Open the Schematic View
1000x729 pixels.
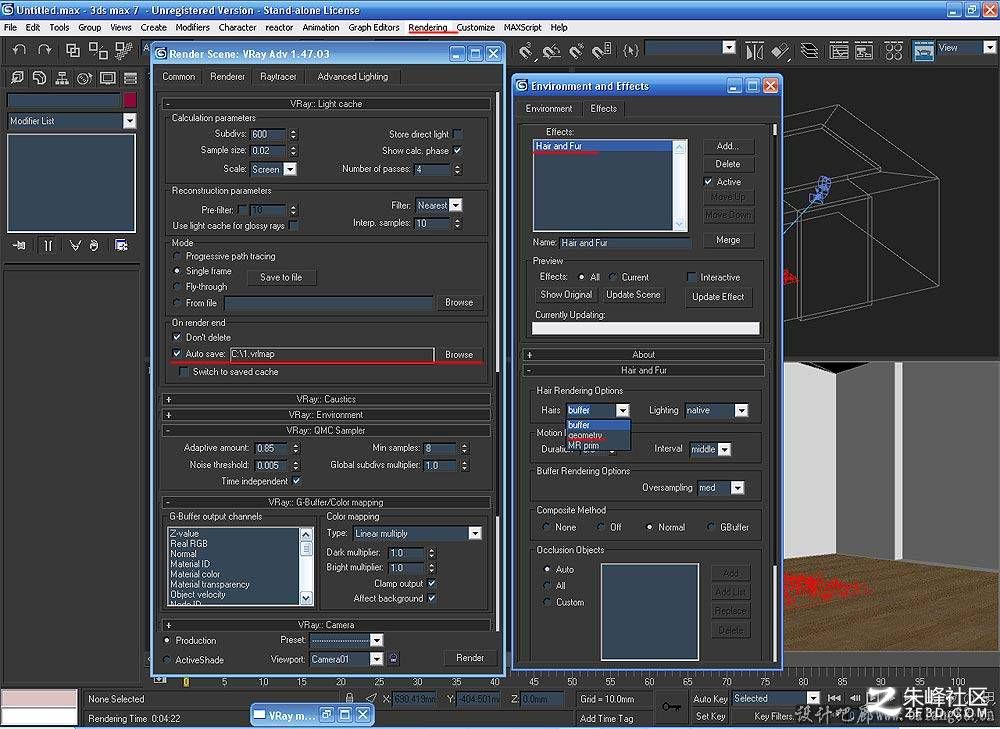[864, 51]
